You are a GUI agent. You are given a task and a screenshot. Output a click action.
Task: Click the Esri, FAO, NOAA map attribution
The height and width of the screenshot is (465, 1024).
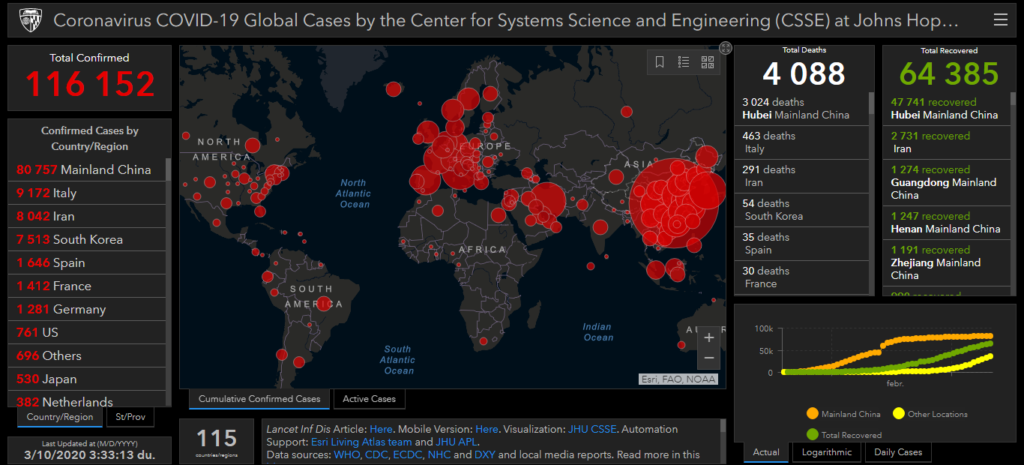(x=678, y=379)
